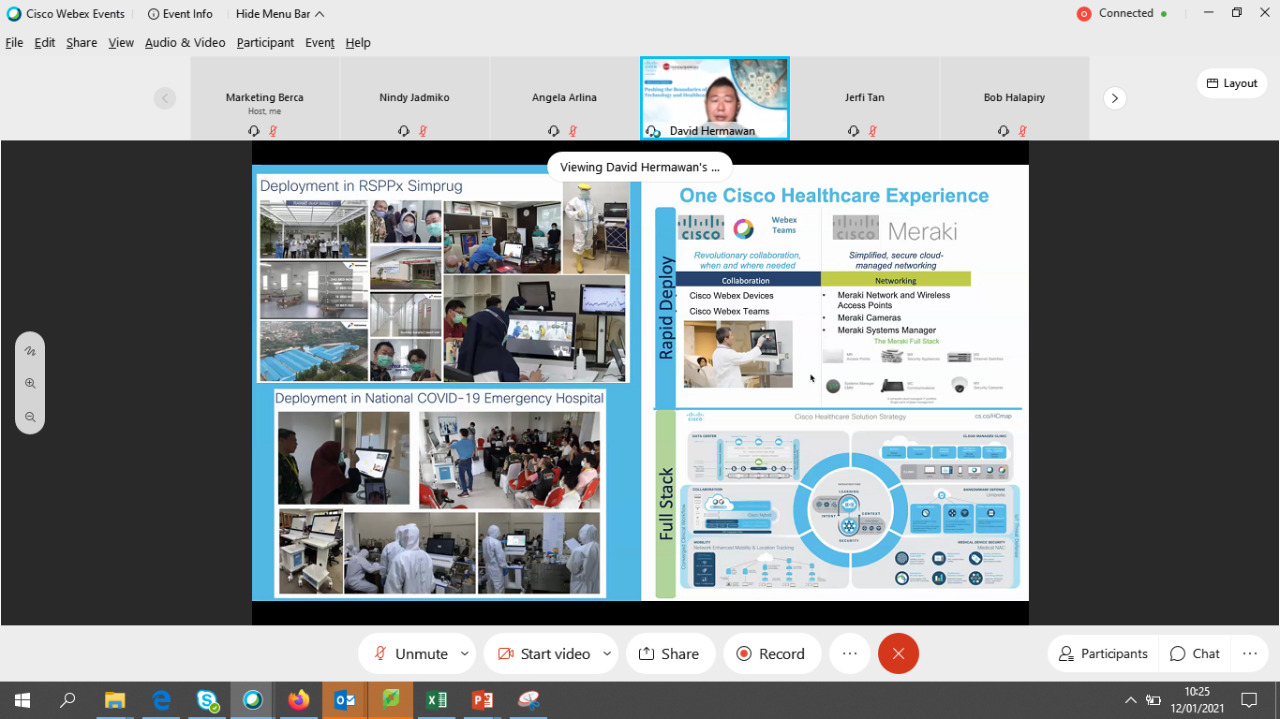Expand video options next to Start video
The height and width of the screenshot is (719, 1280).
607,654
